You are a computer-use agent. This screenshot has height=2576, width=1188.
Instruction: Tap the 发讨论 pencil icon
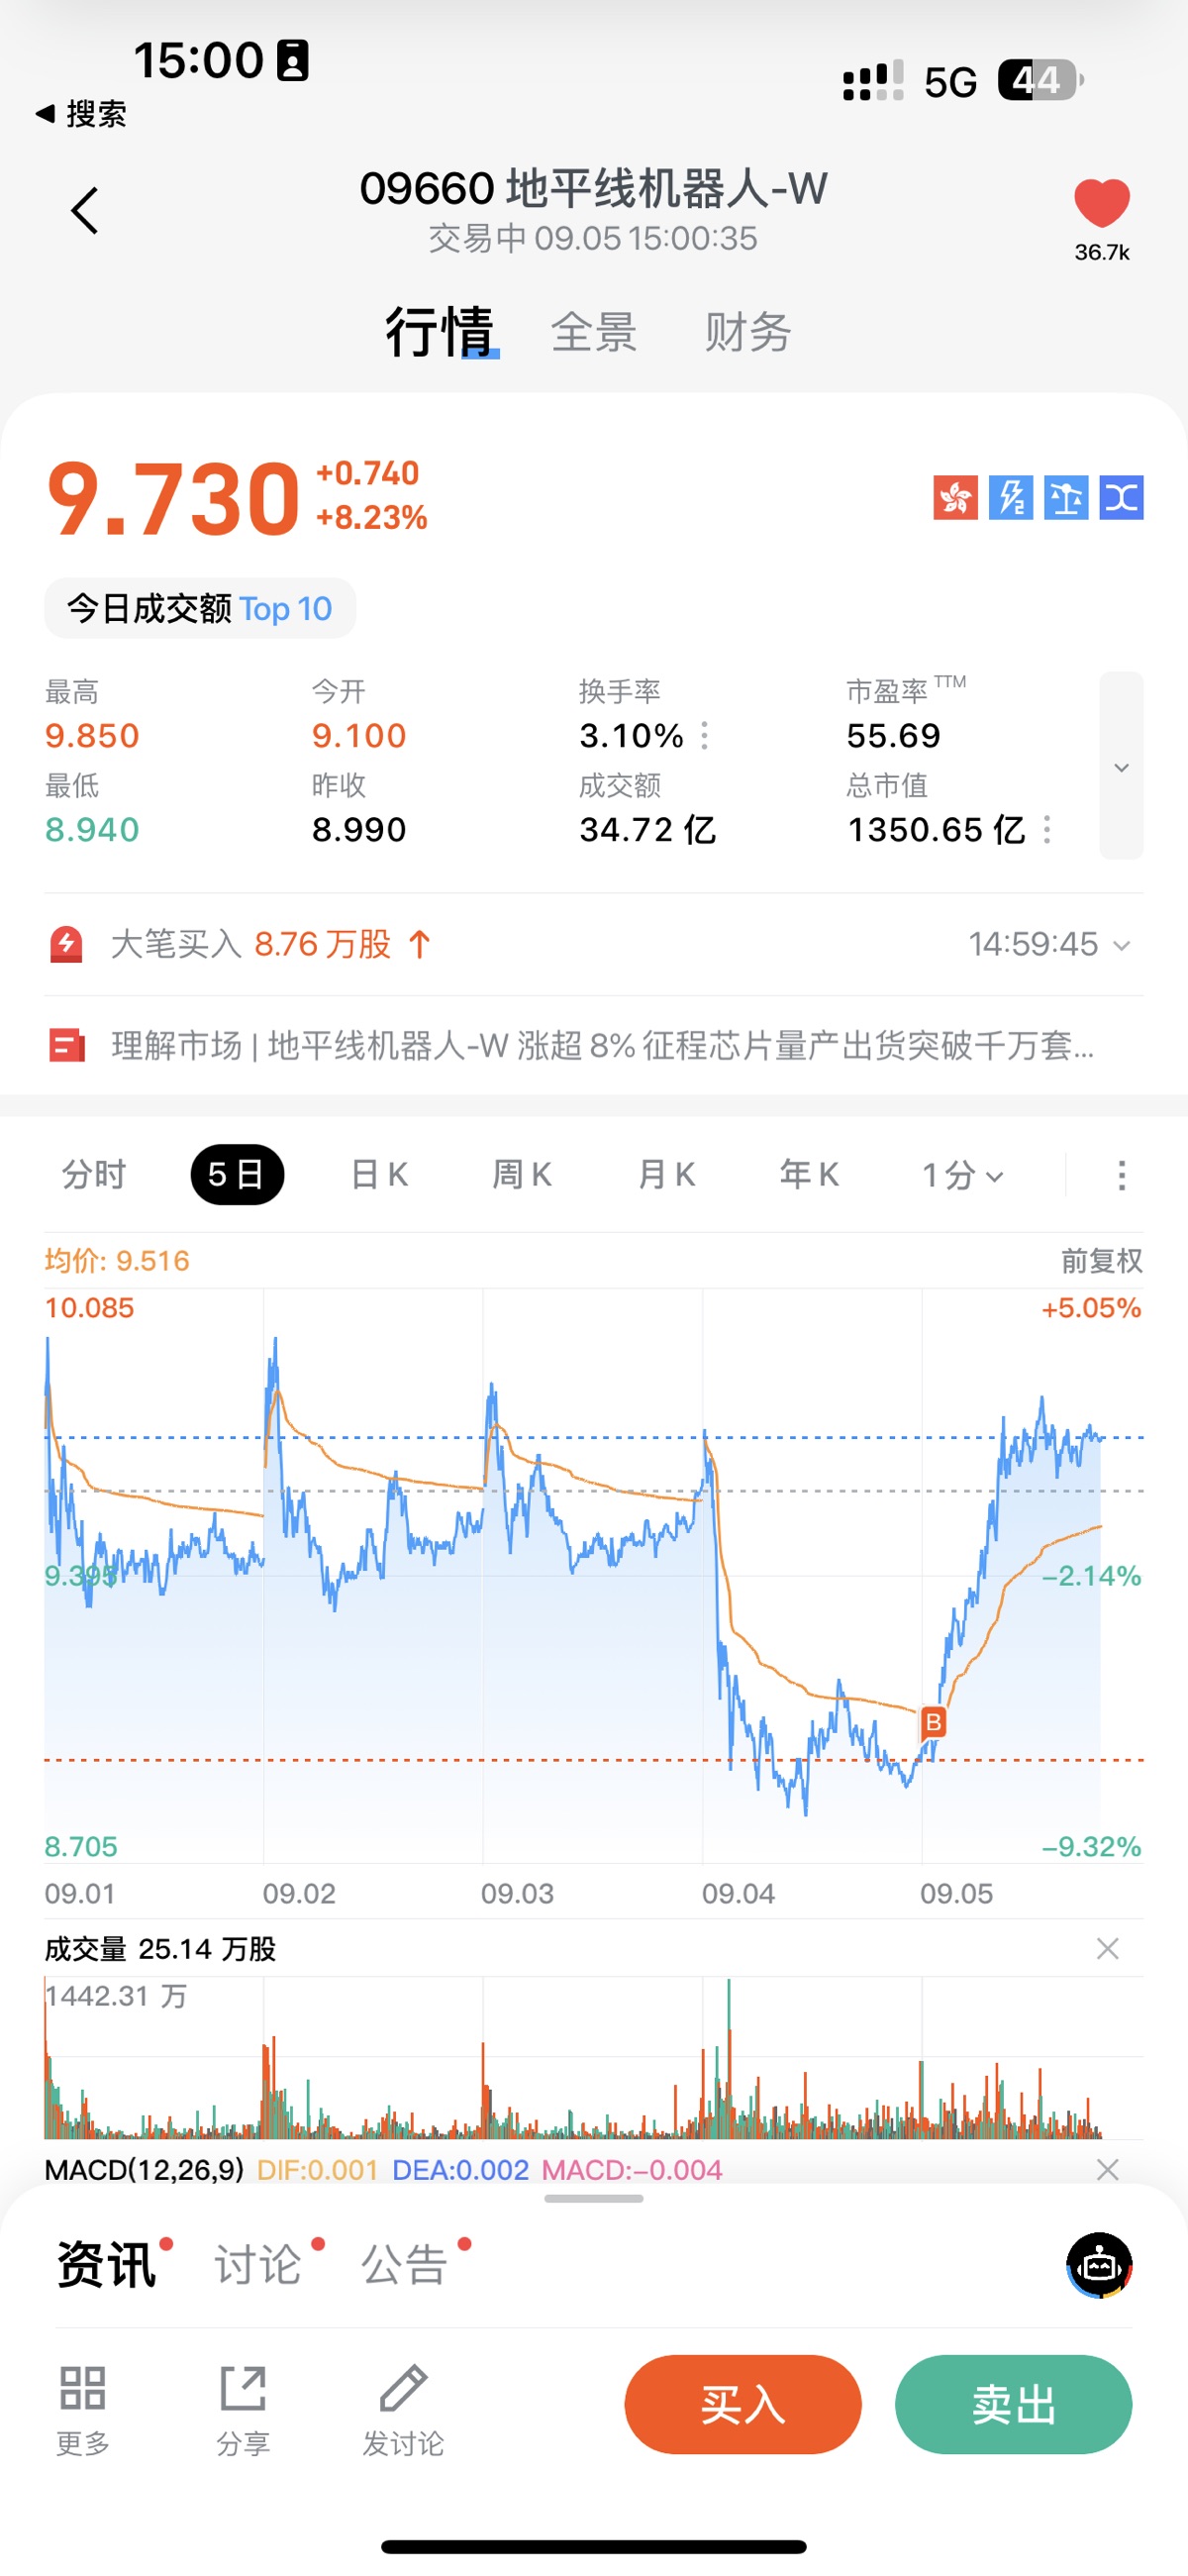pos(403,2390)
